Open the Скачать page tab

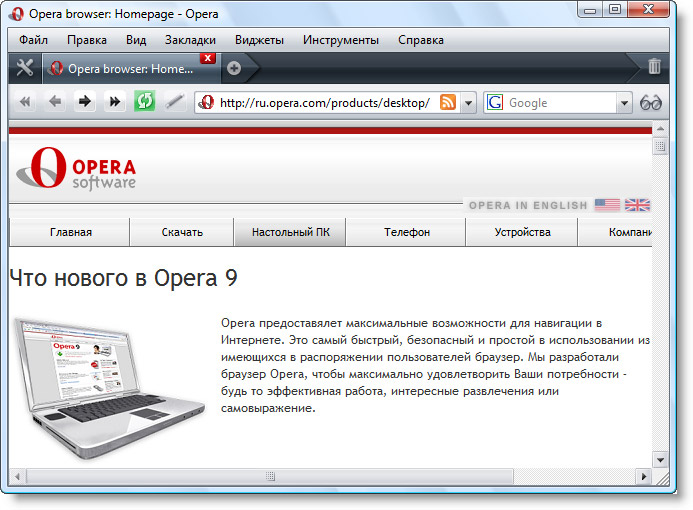pos(182,232)
